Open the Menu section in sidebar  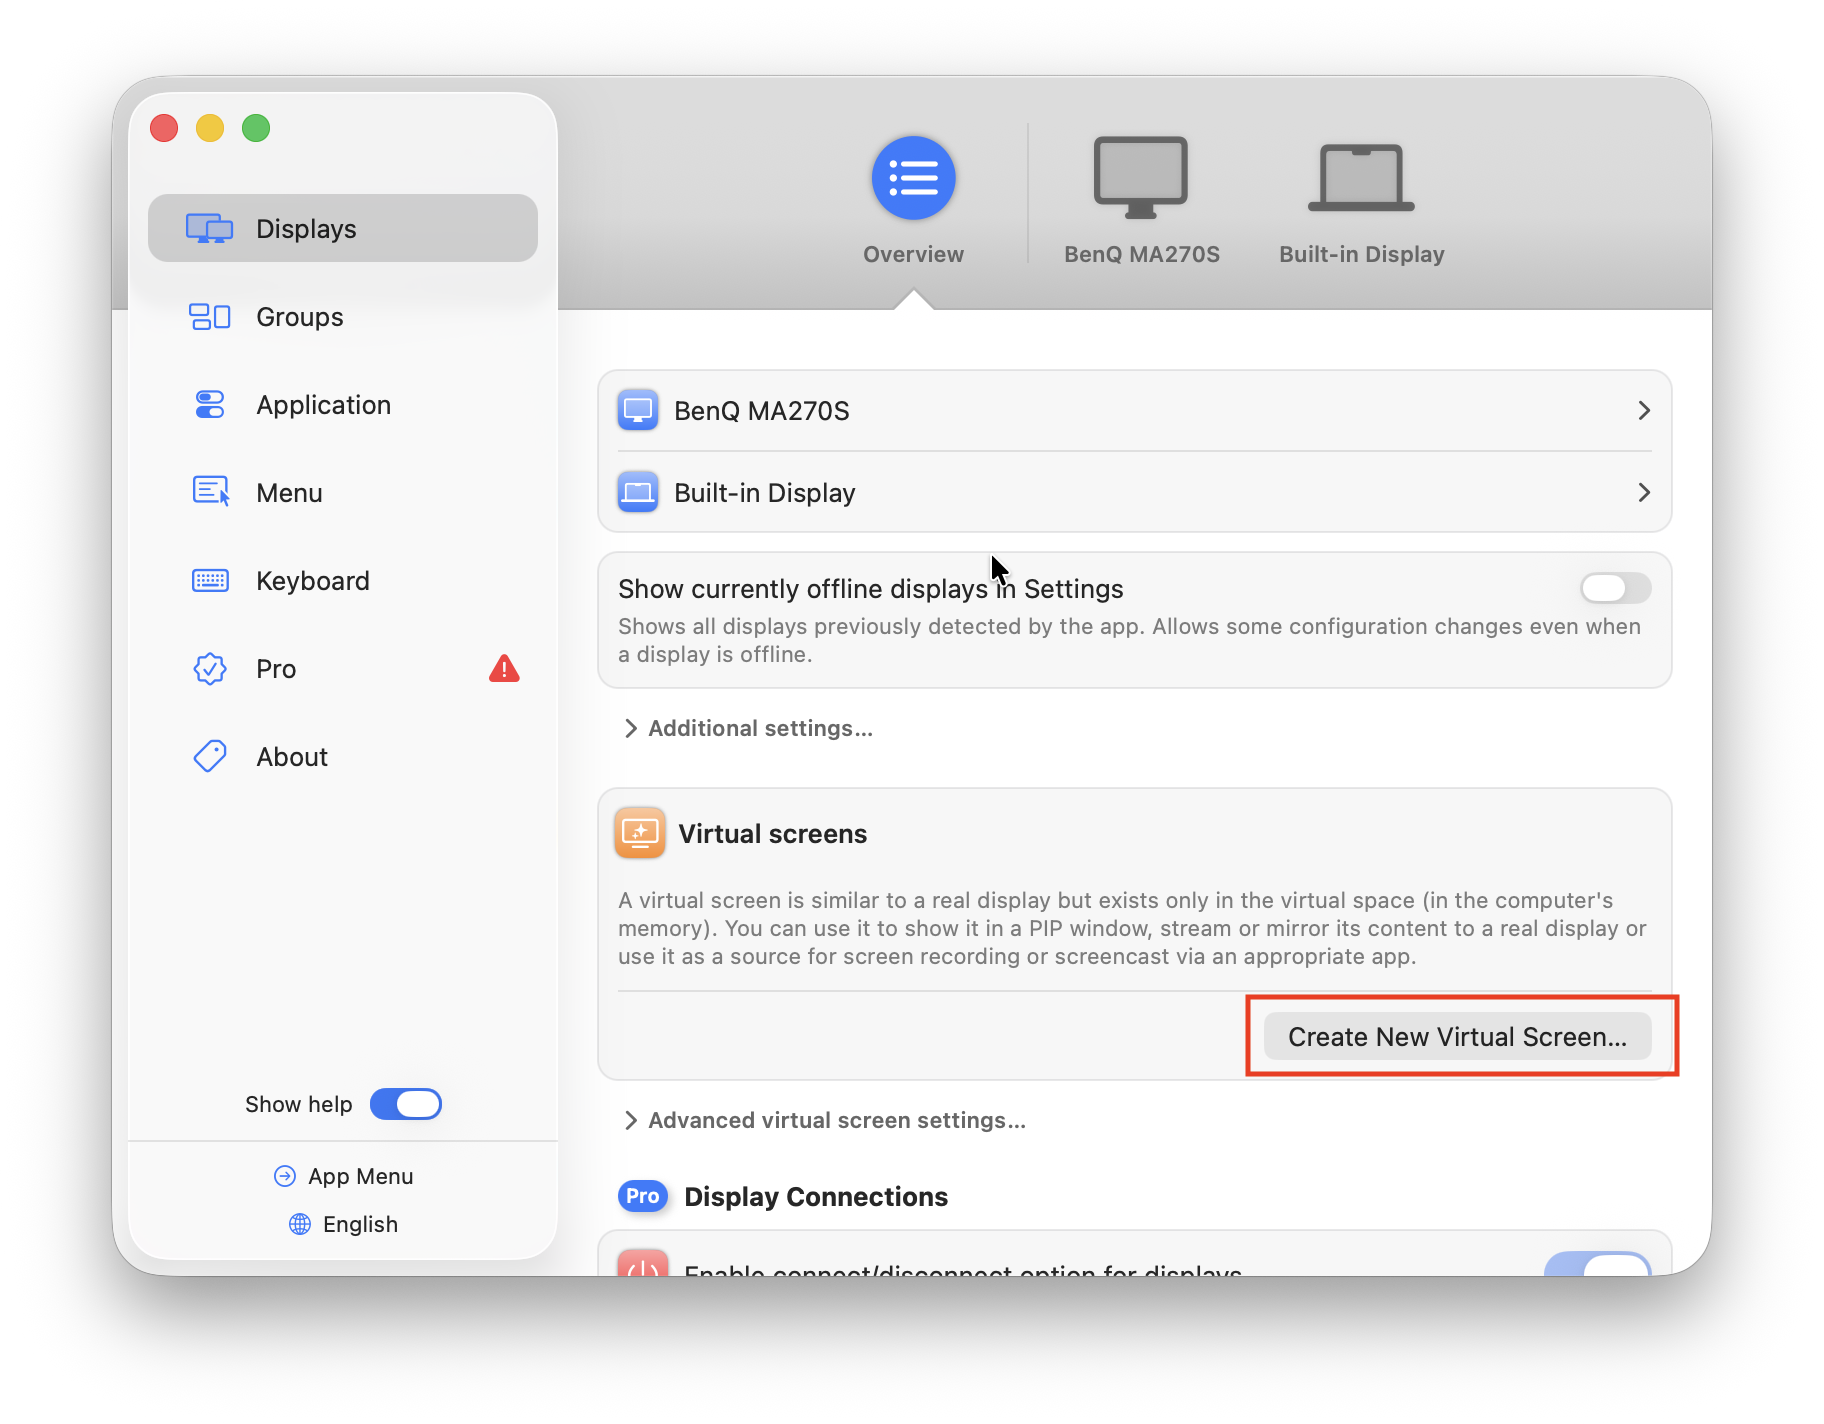point(343,493)
